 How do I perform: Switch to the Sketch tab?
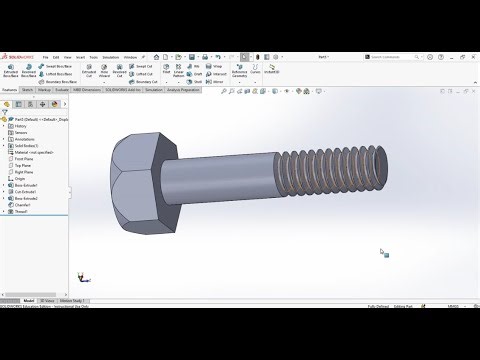[27, 90]
